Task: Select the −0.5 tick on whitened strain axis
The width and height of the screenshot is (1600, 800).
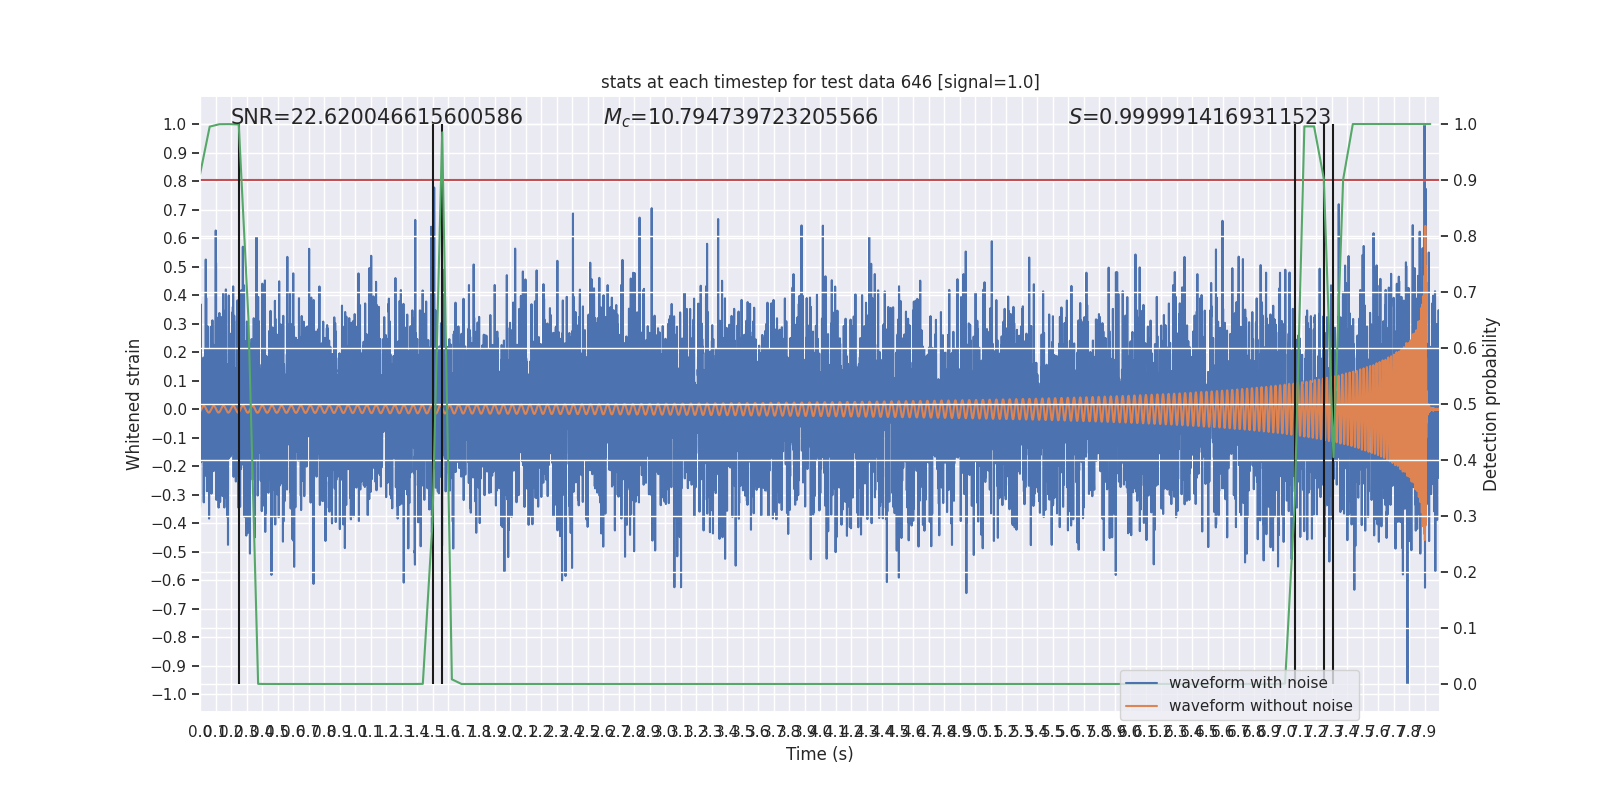Action: click(x=174, y=552)
